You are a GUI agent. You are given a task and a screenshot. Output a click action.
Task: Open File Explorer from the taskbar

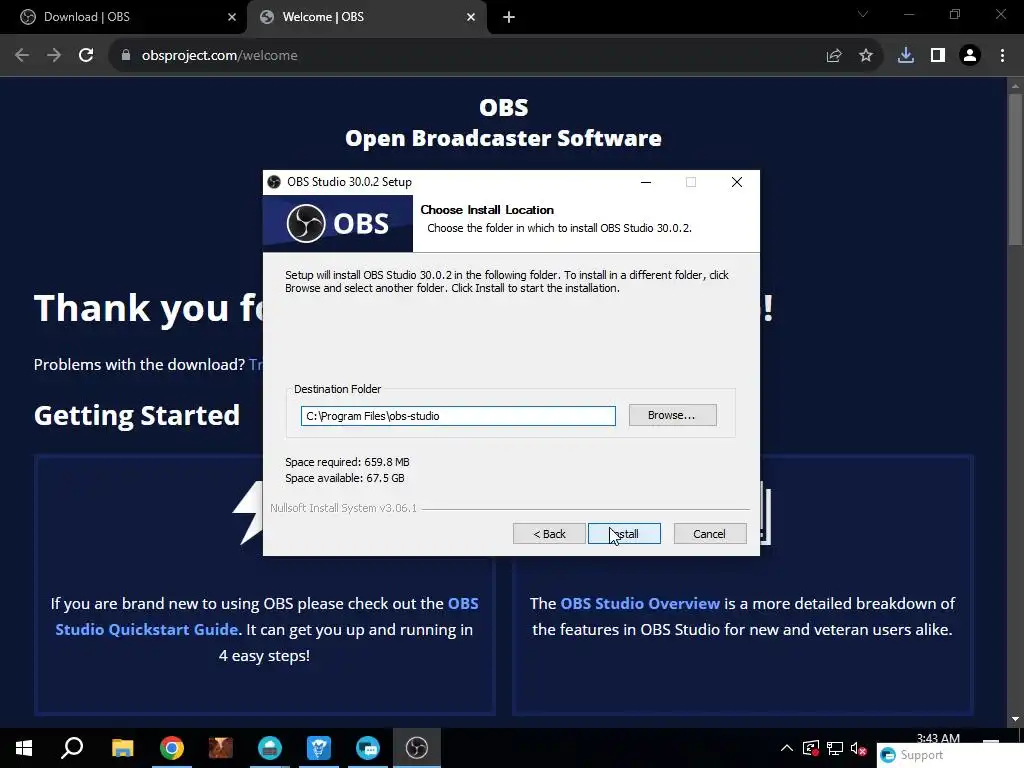pyautogui.click(x=122, y=748)
